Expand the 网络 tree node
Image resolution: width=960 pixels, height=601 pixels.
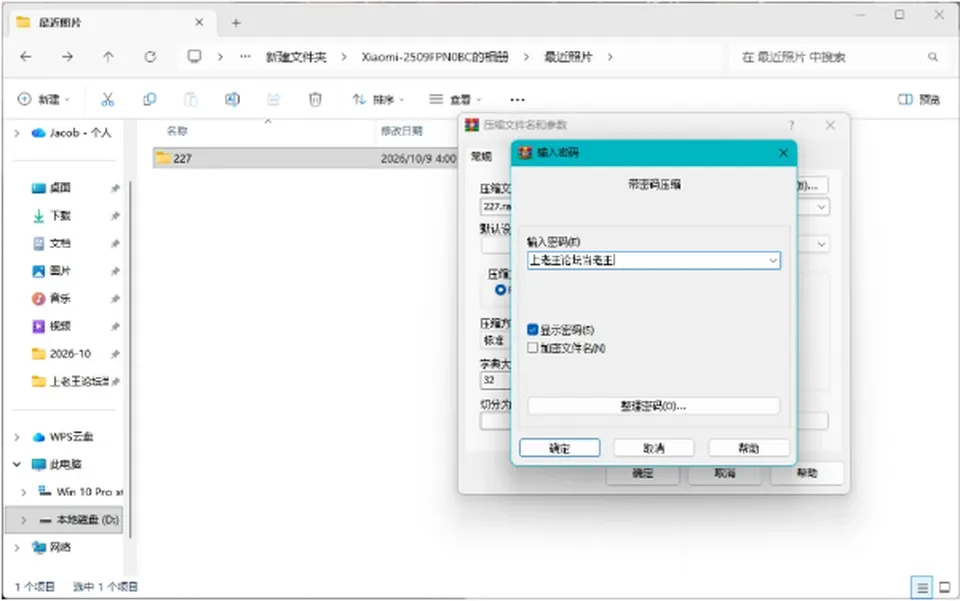(x=17, y=547)
